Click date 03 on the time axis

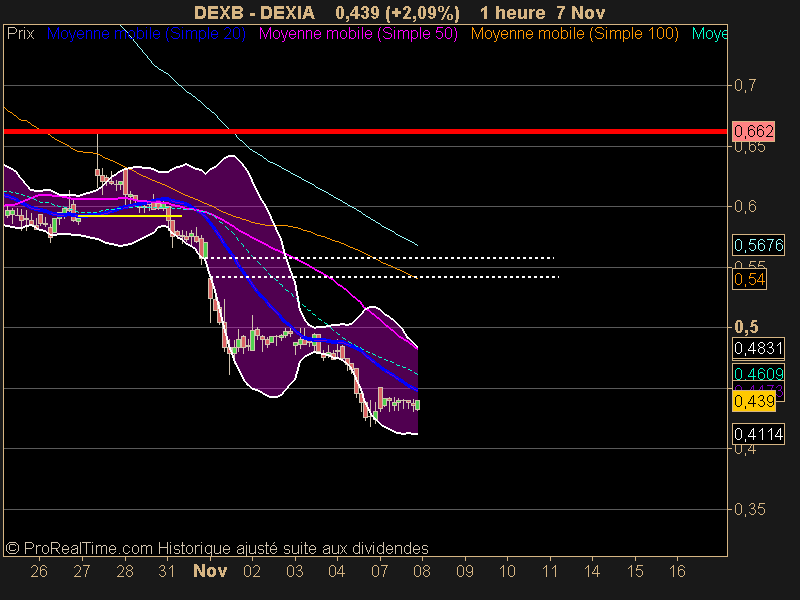click(294, 571)
